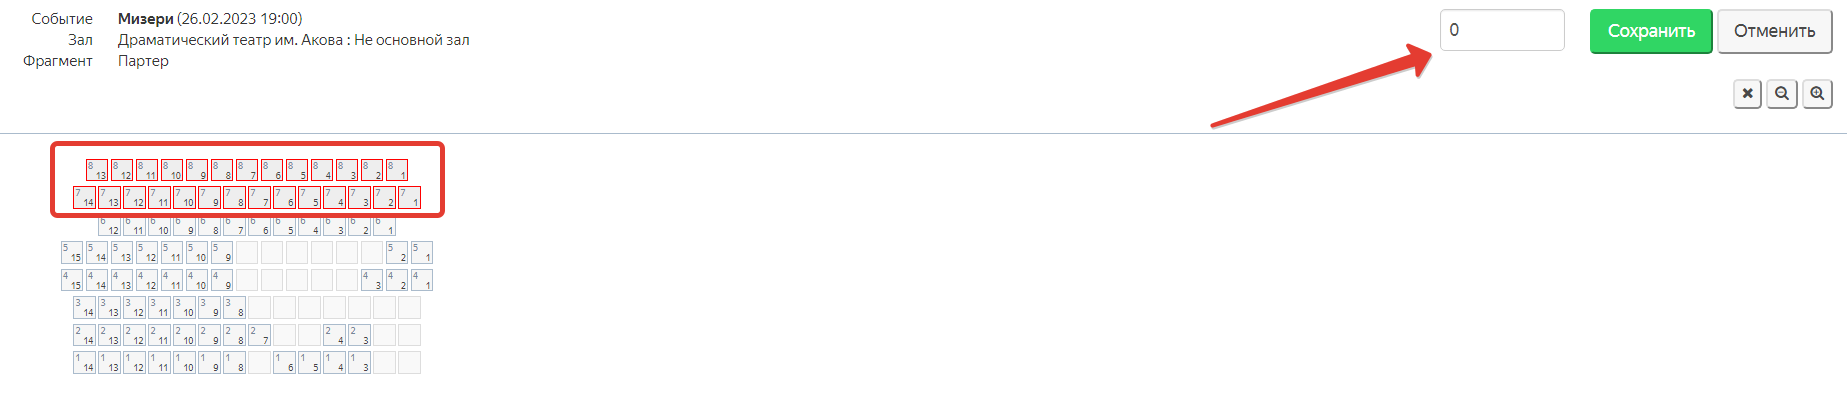Click the Отменить cancel button
Viewport: 1847px width, 416px height.
(x=1775, y=31)
